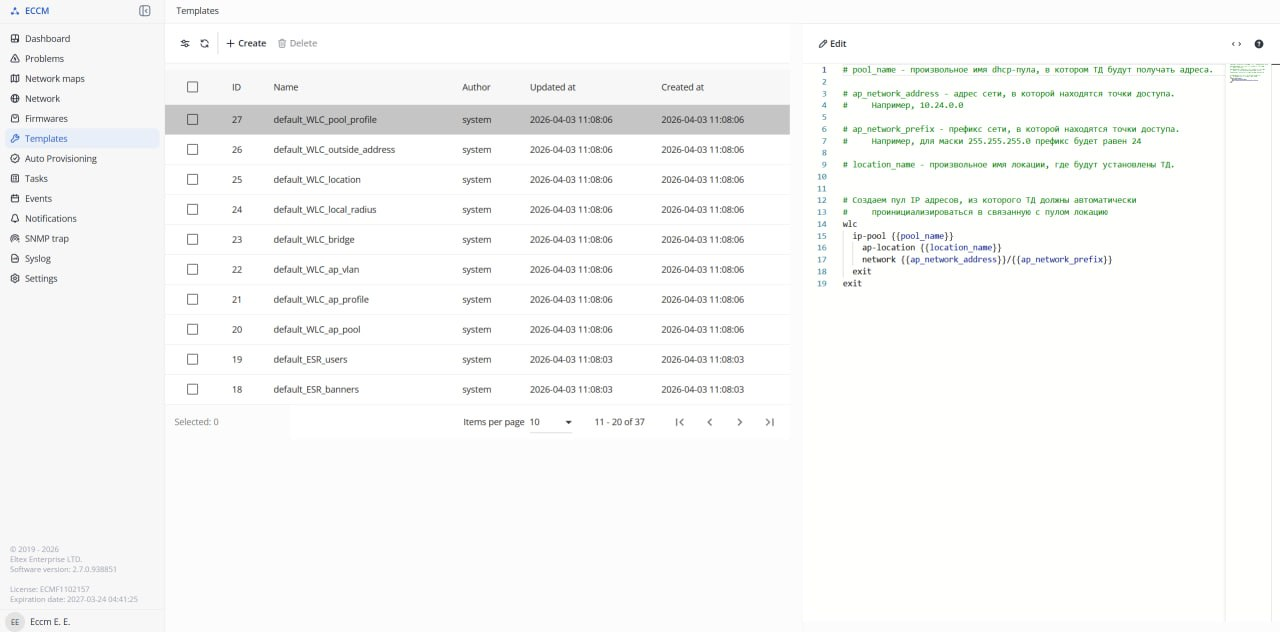Check the box for default_WLC_location row
The height and width of the screenshot is (632, 1280).
(x=193, y=180)
